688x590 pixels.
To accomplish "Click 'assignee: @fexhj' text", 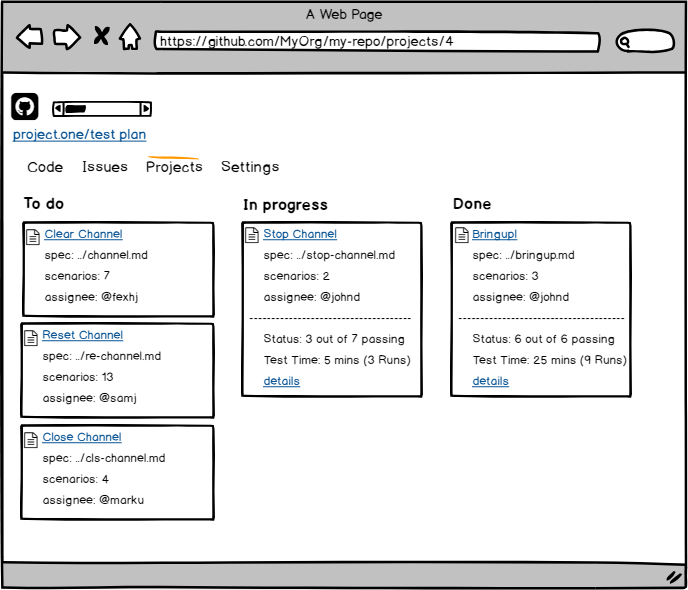I will click(91, 297).
